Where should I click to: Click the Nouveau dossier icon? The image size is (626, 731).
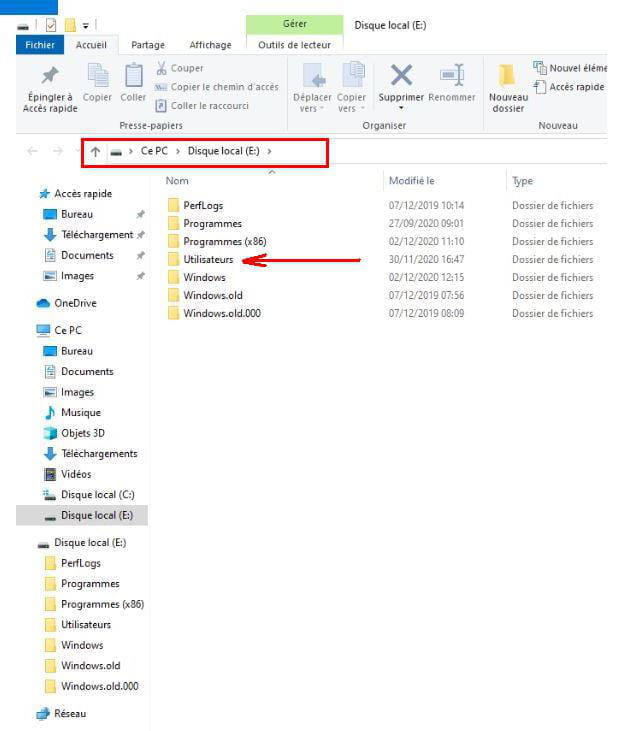pyautogui.click(x=507, y=76)
